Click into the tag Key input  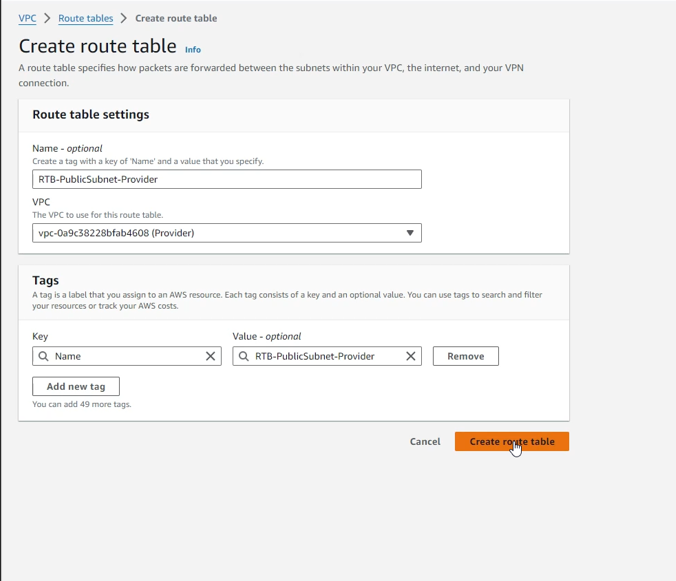(125, 356)
